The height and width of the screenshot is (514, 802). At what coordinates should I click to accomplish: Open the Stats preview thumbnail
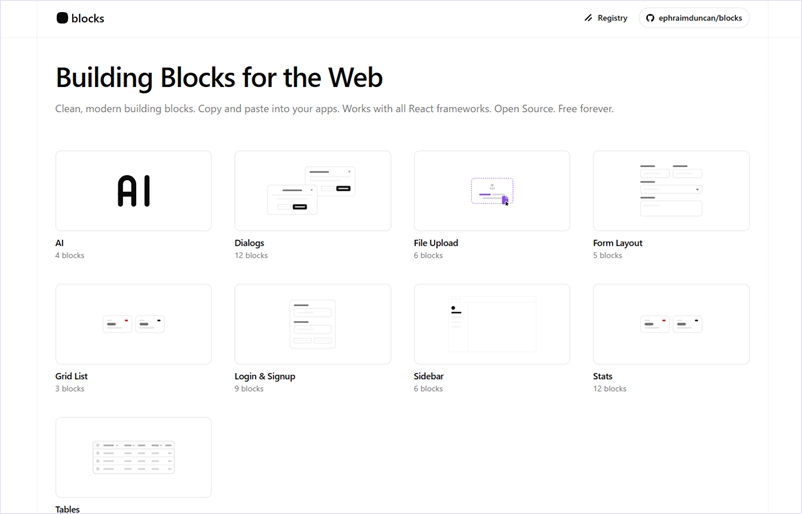click(x=670, y=324)
